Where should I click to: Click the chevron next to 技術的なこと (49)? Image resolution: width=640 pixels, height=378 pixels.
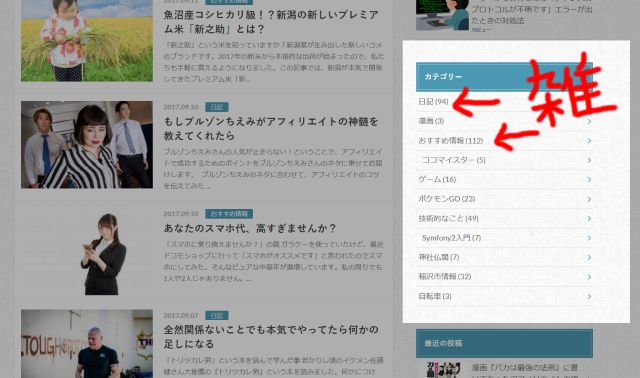[589, 218]
